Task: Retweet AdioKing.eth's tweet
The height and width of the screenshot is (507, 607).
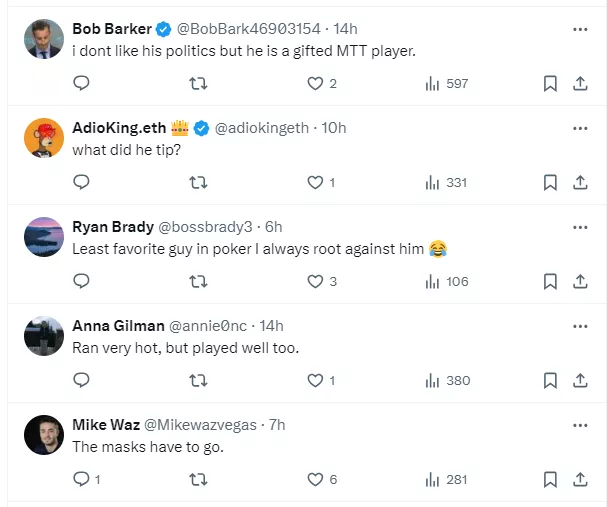Action: (198, 182)
